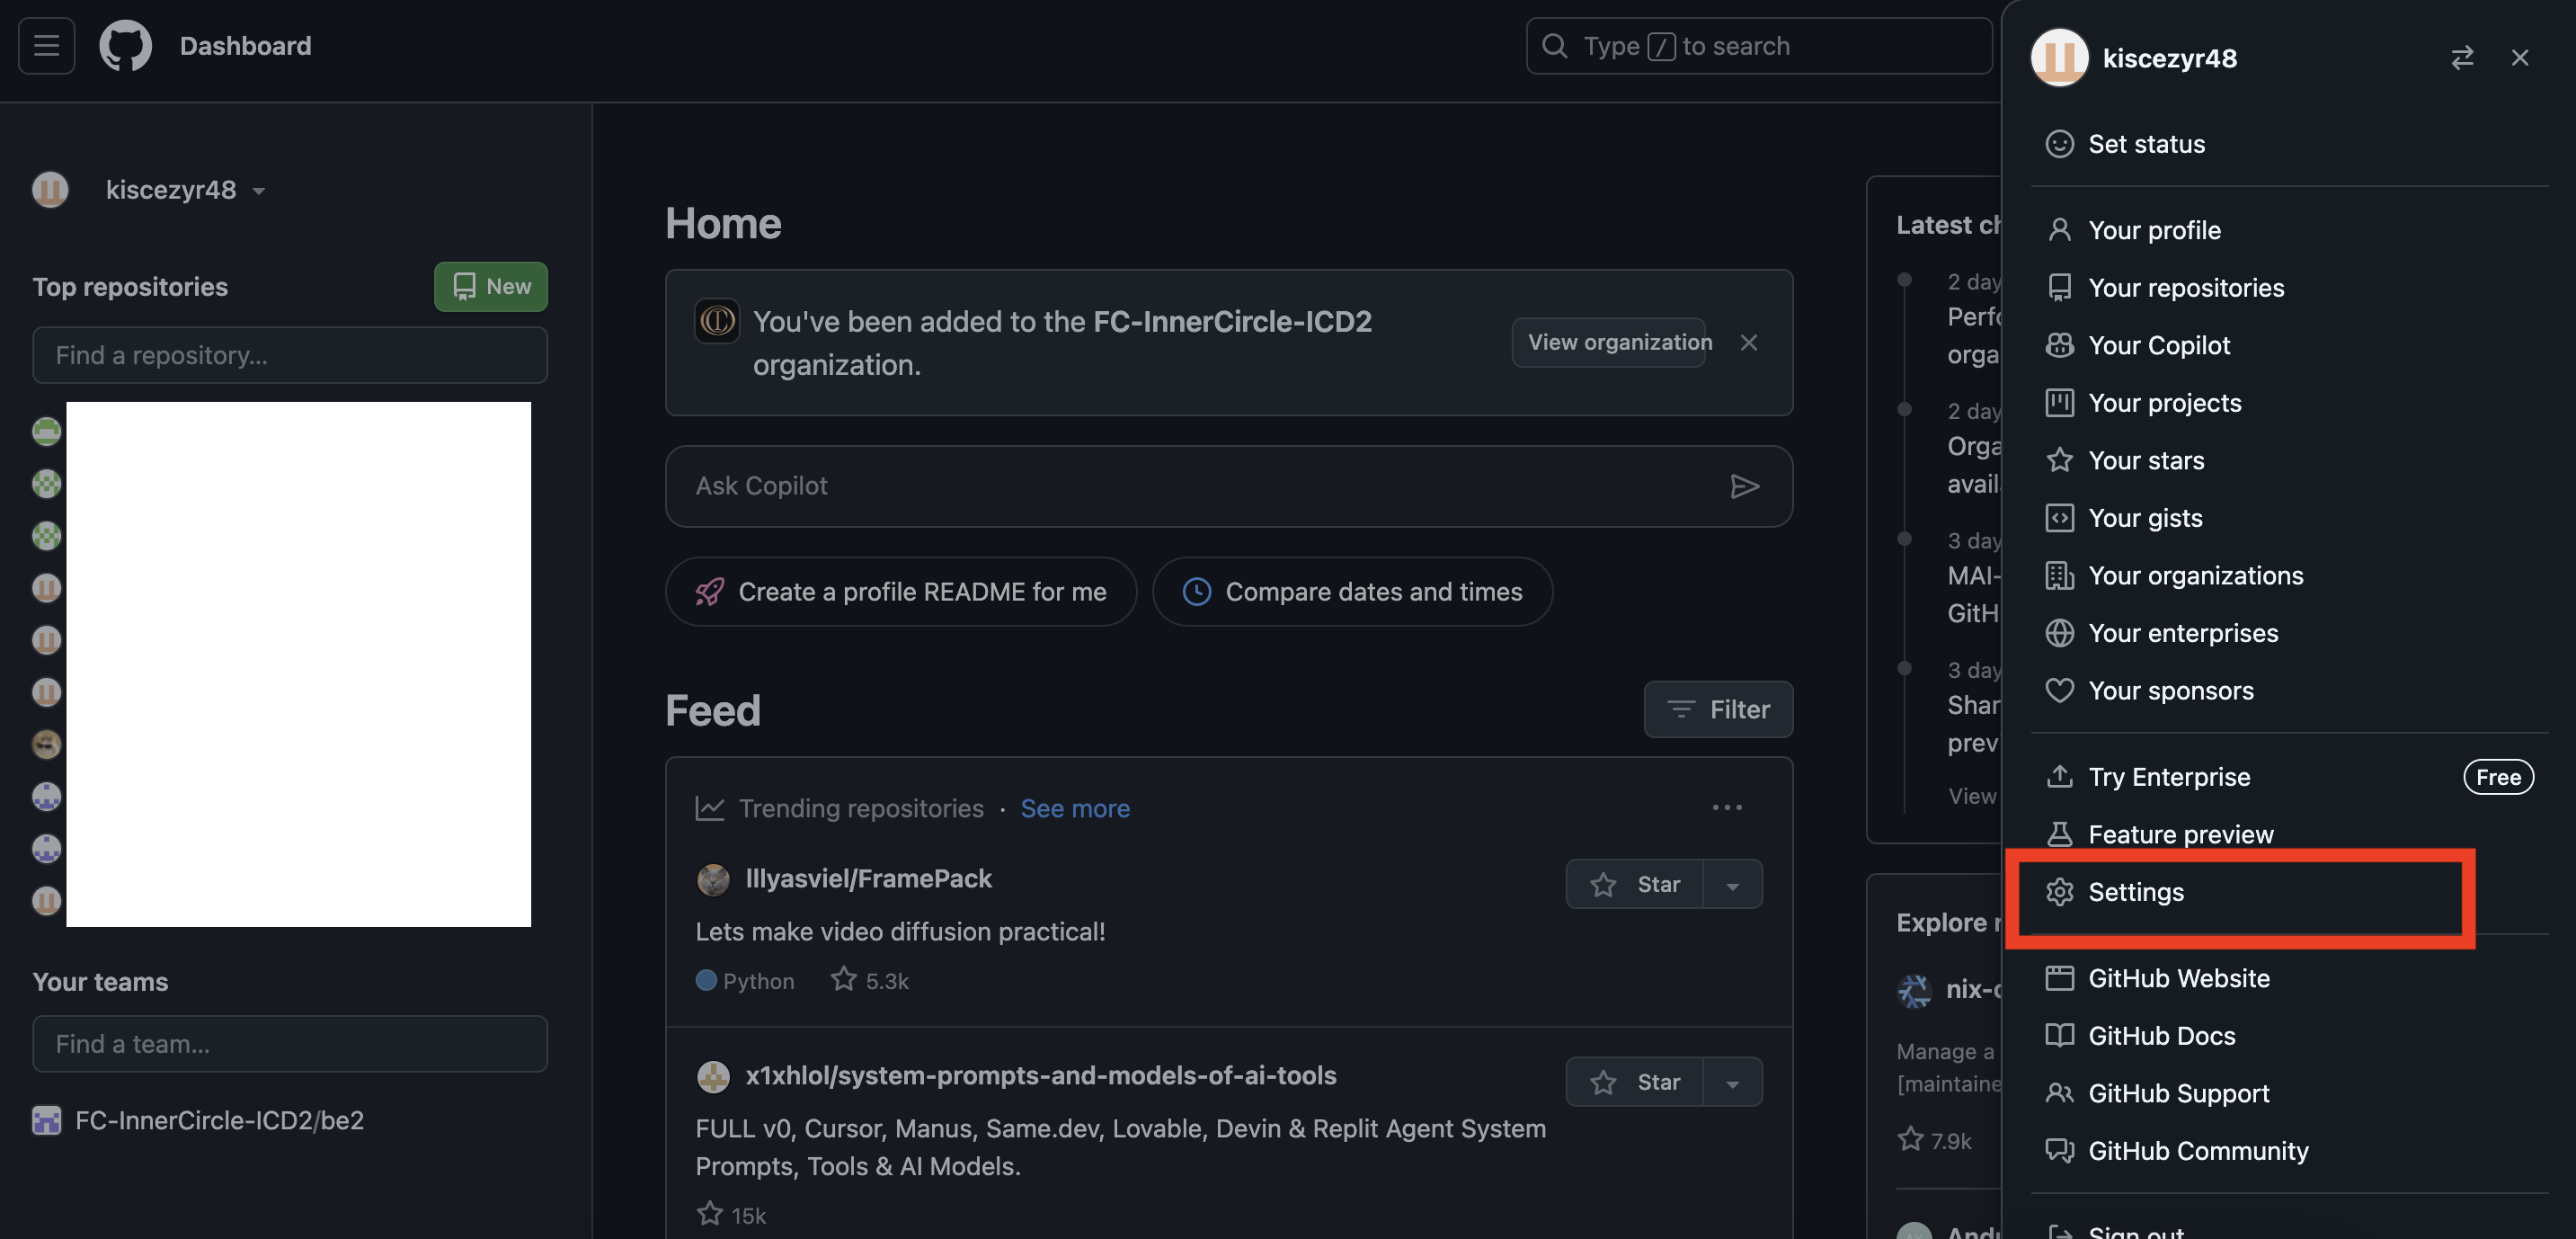Click the GitHub Website browser icon

click(2059, 978)
